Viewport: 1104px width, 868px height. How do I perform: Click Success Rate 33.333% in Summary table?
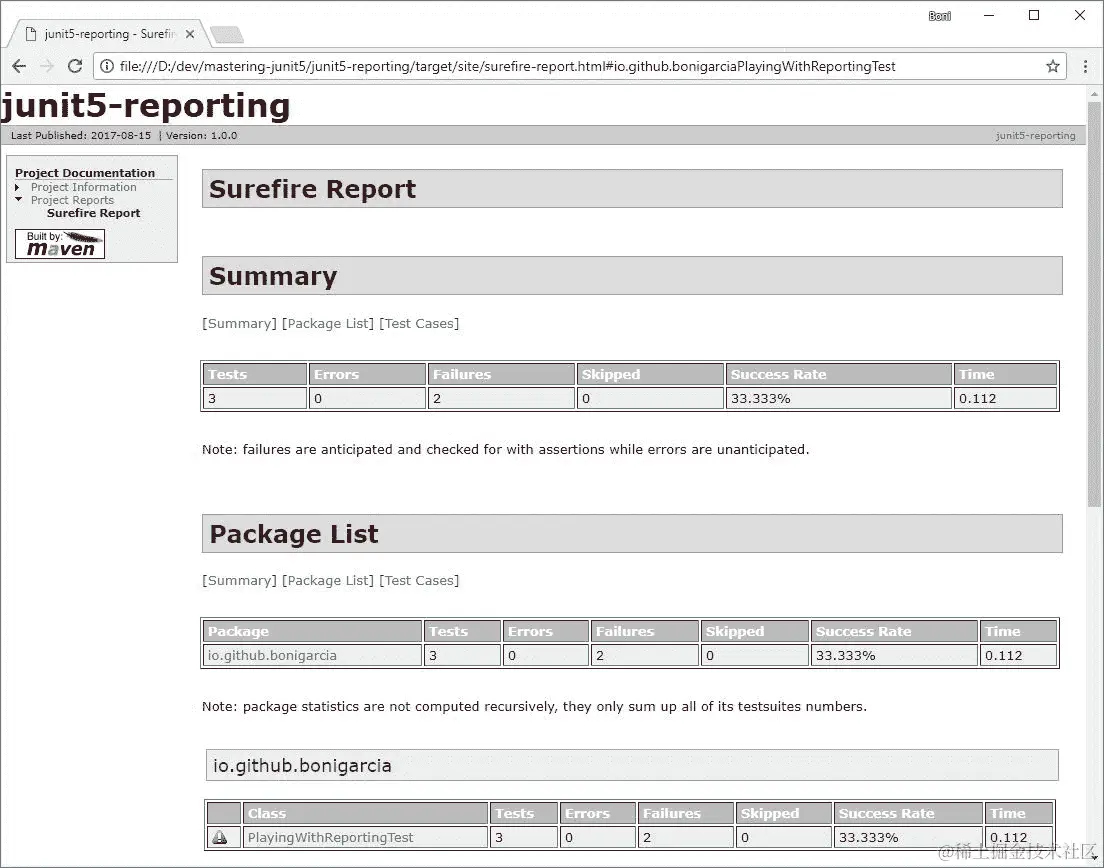click(839, 398)
